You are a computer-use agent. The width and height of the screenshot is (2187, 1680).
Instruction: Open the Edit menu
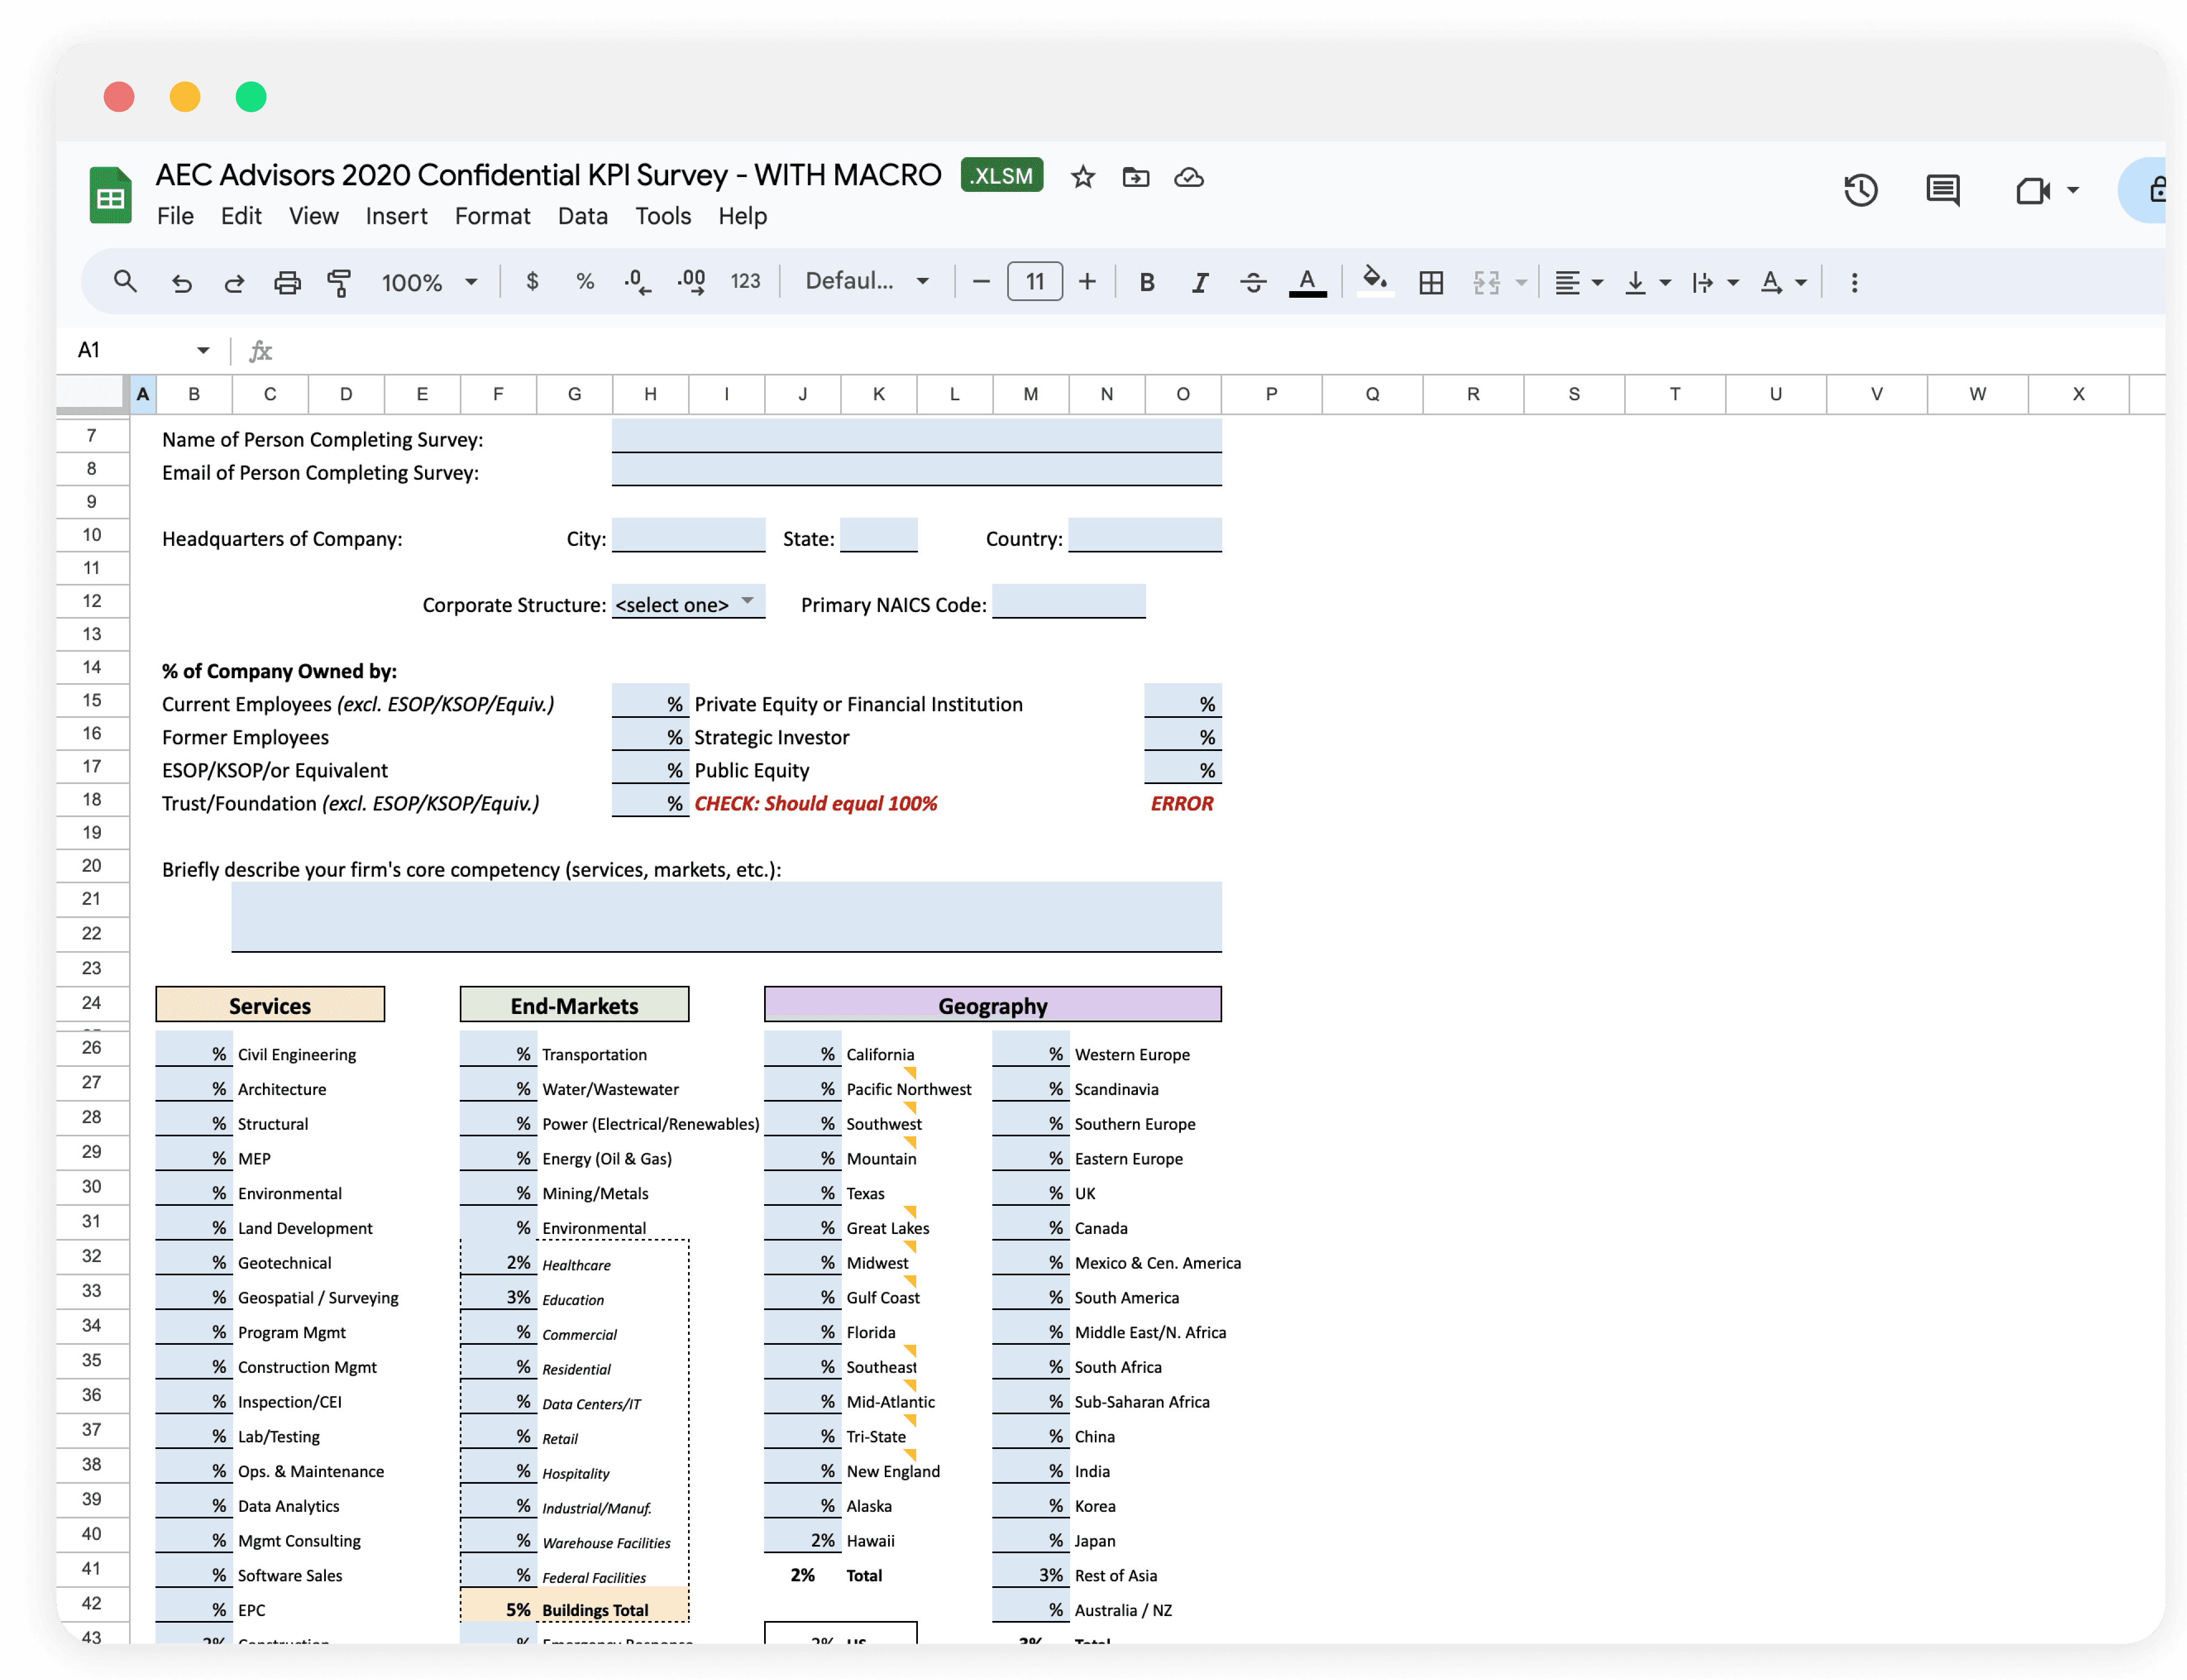(241, 216)
